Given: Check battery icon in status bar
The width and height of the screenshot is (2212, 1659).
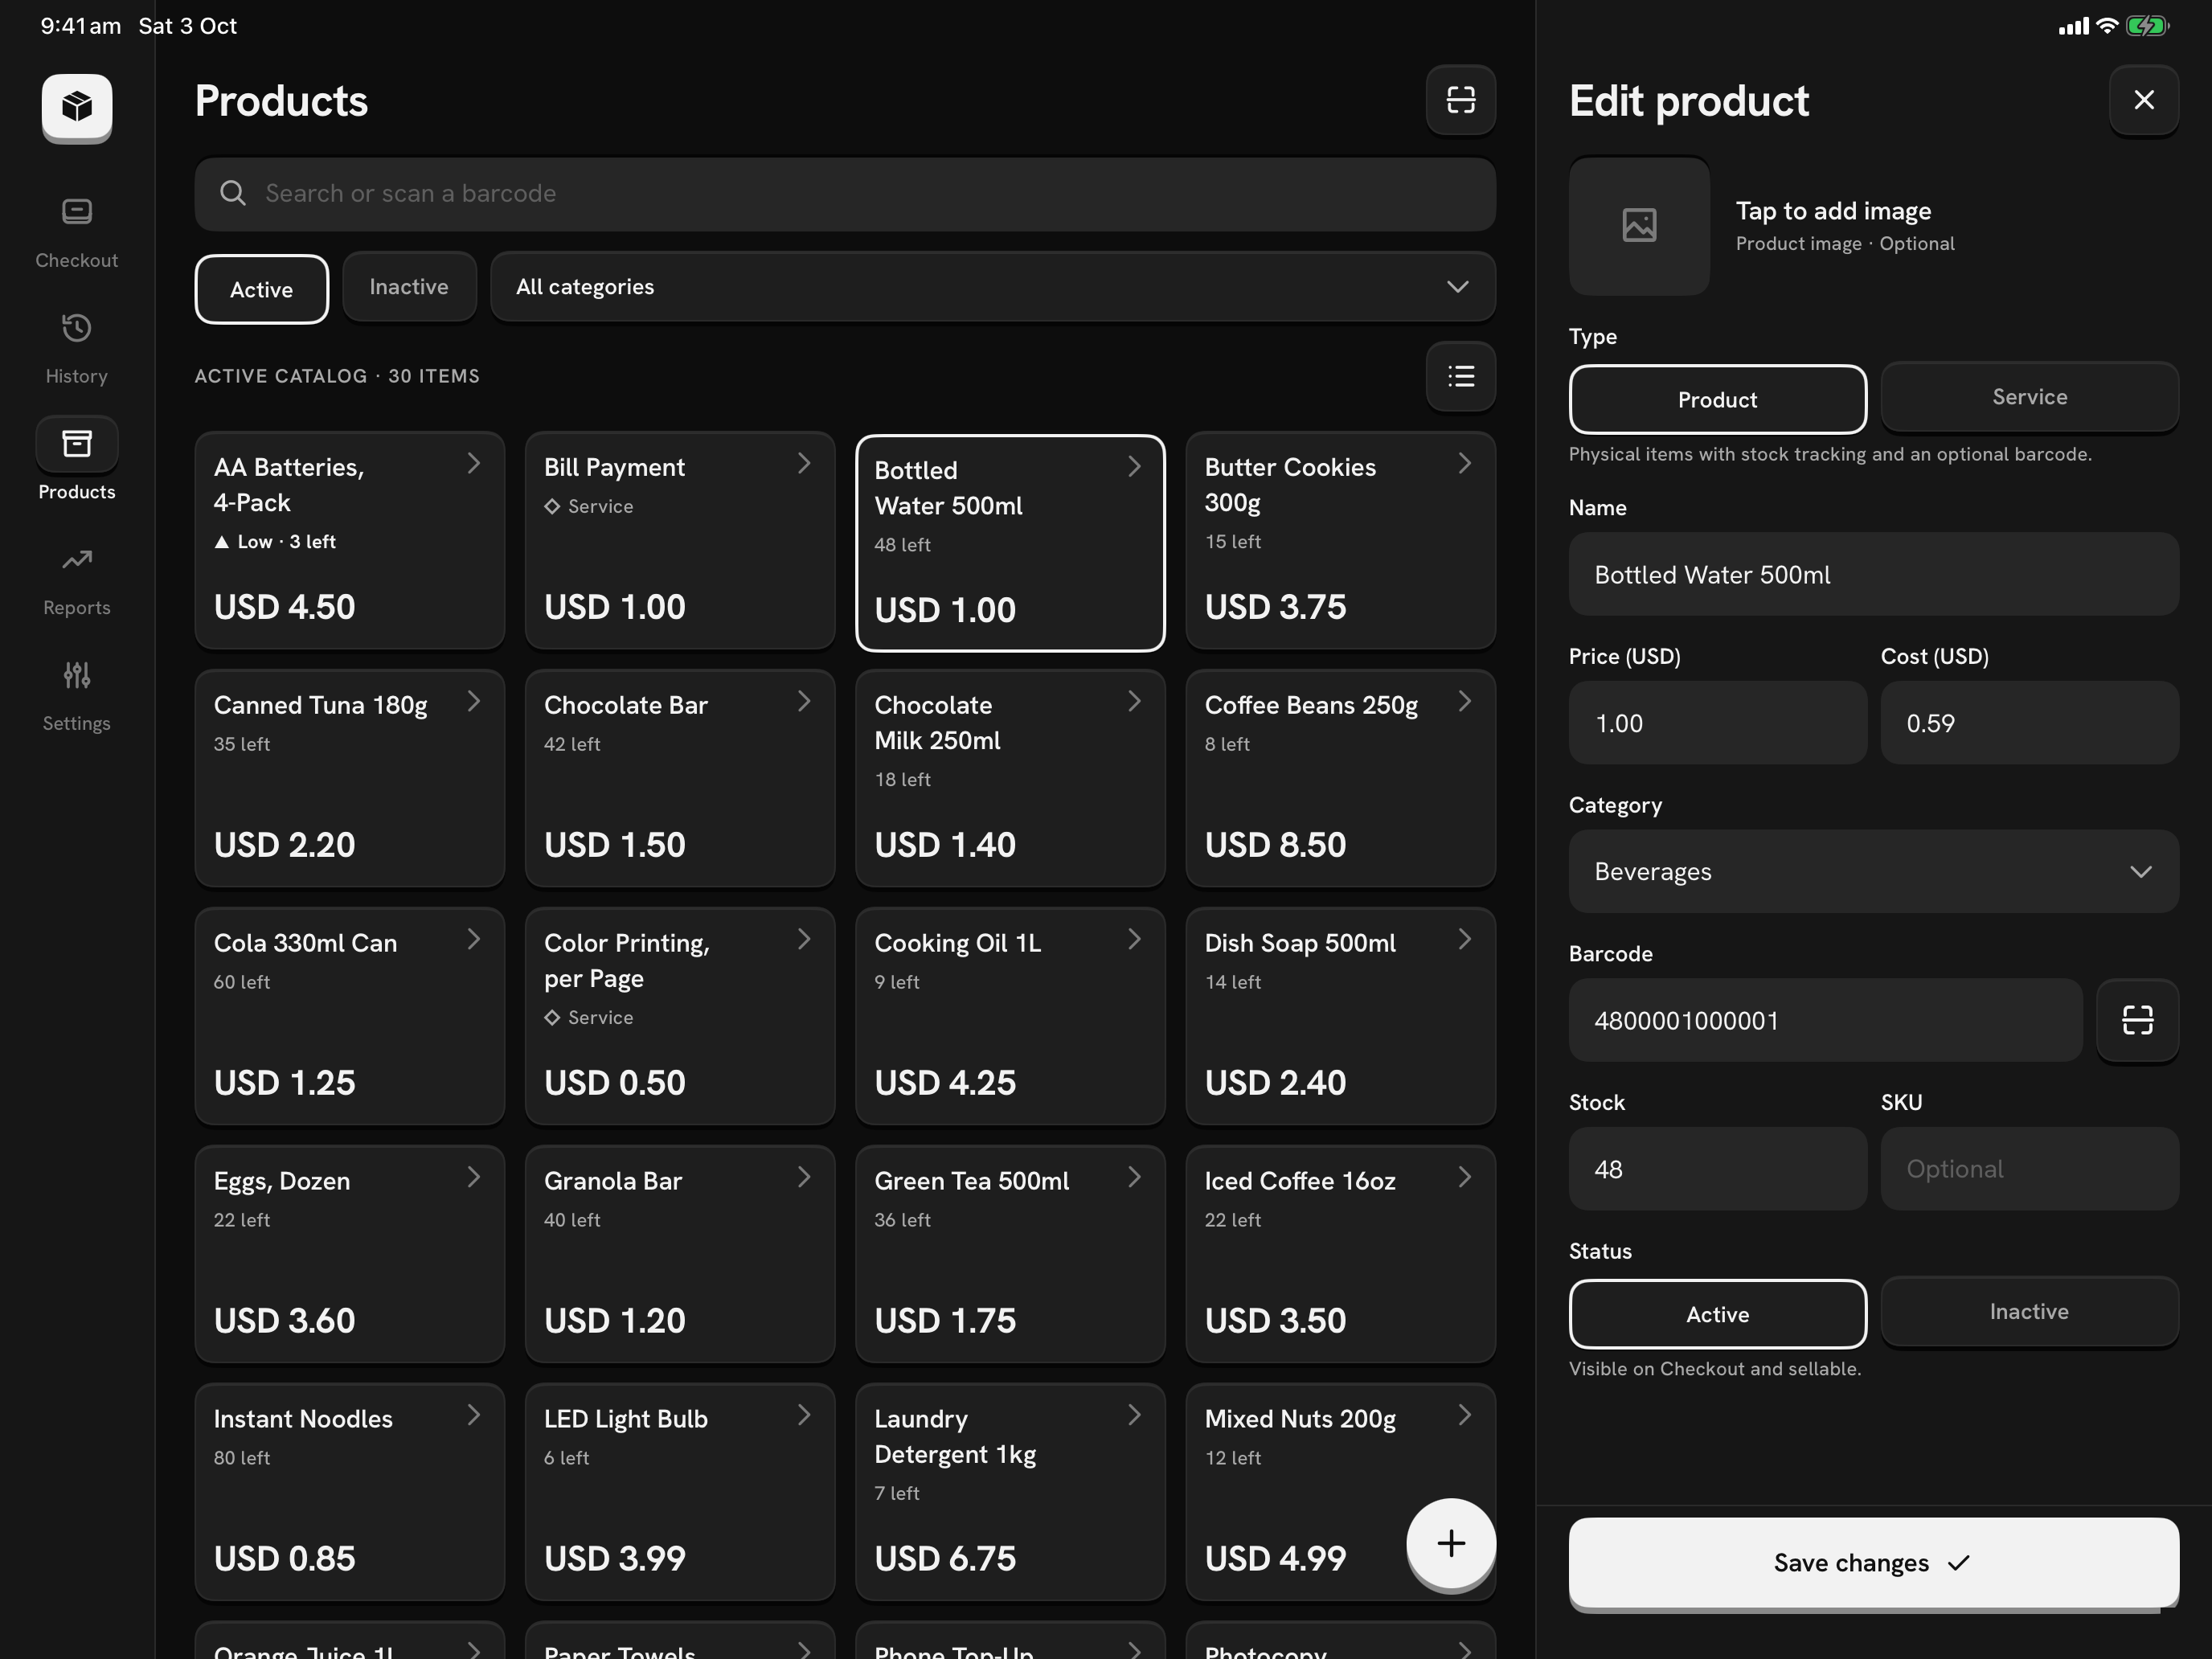Looking at the screenshot, I should point(2147,26).
